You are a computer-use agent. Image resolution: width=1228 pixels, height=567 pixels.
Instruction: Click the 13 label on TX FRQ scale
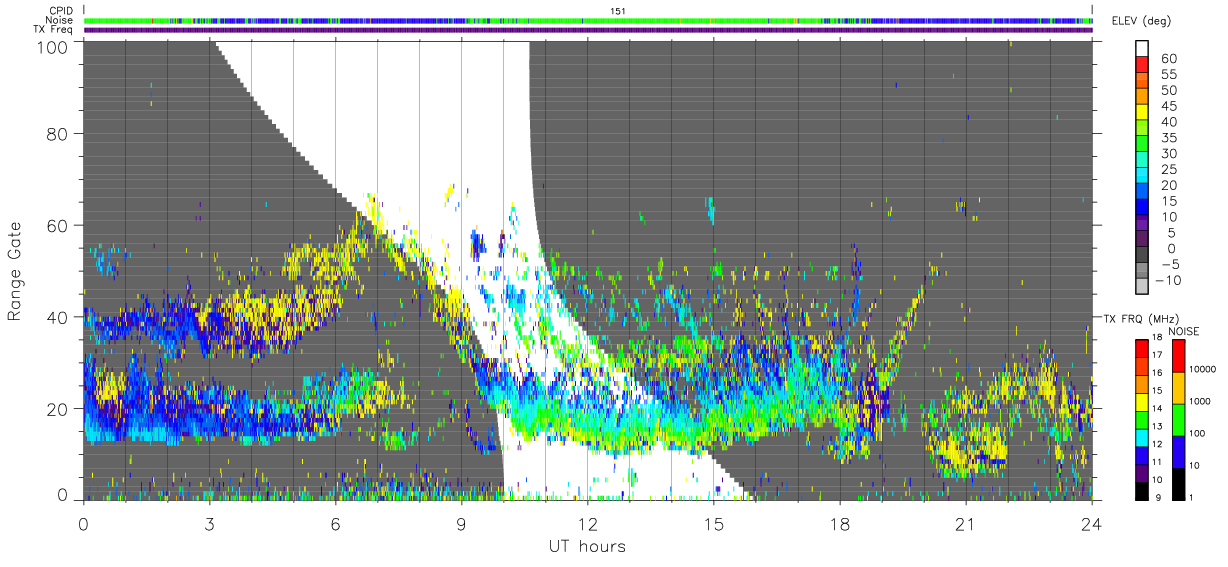click(x=1157, y=426)
